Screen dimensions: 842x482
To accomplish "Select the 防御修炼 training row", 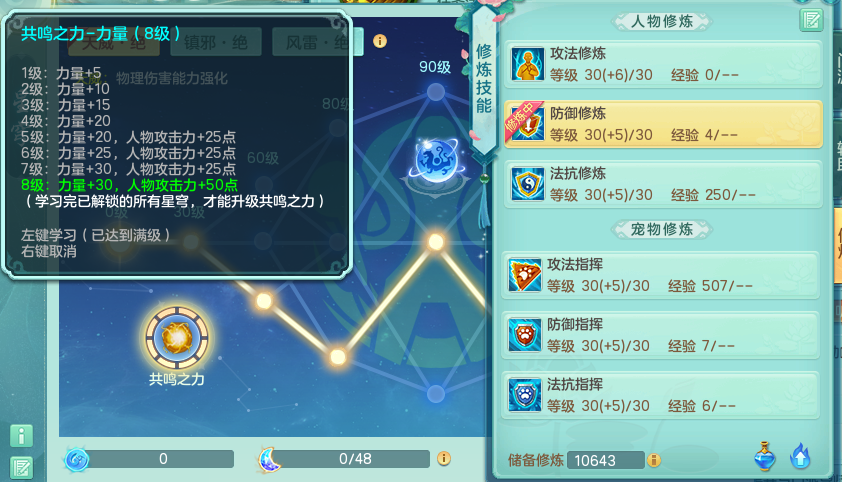I will tap(663, 124).
